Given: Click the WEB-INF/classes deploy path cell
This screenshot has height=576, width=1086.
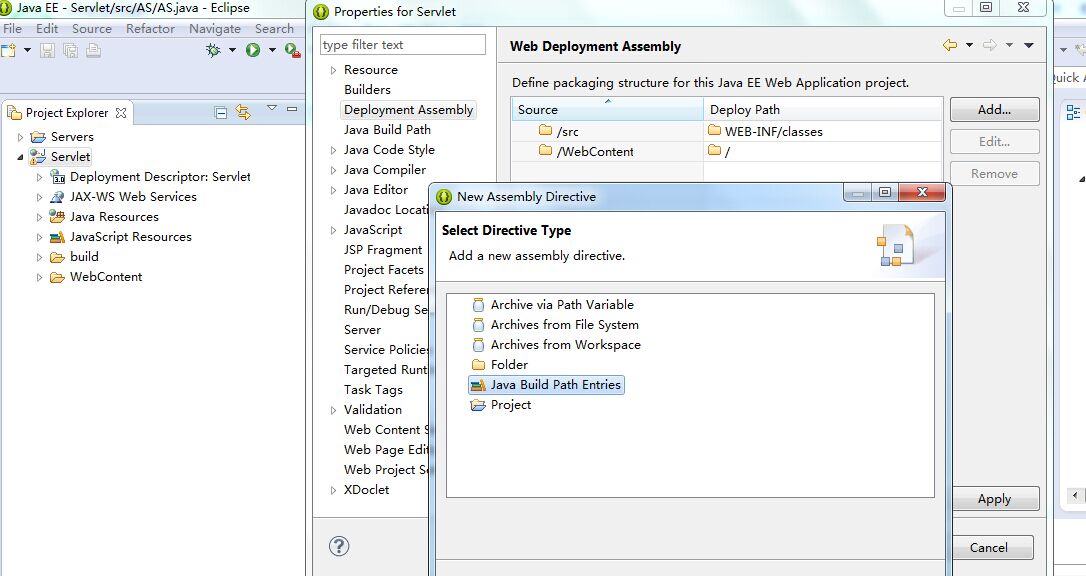Looking at the screenshot, I should click(x=823, y=131).
